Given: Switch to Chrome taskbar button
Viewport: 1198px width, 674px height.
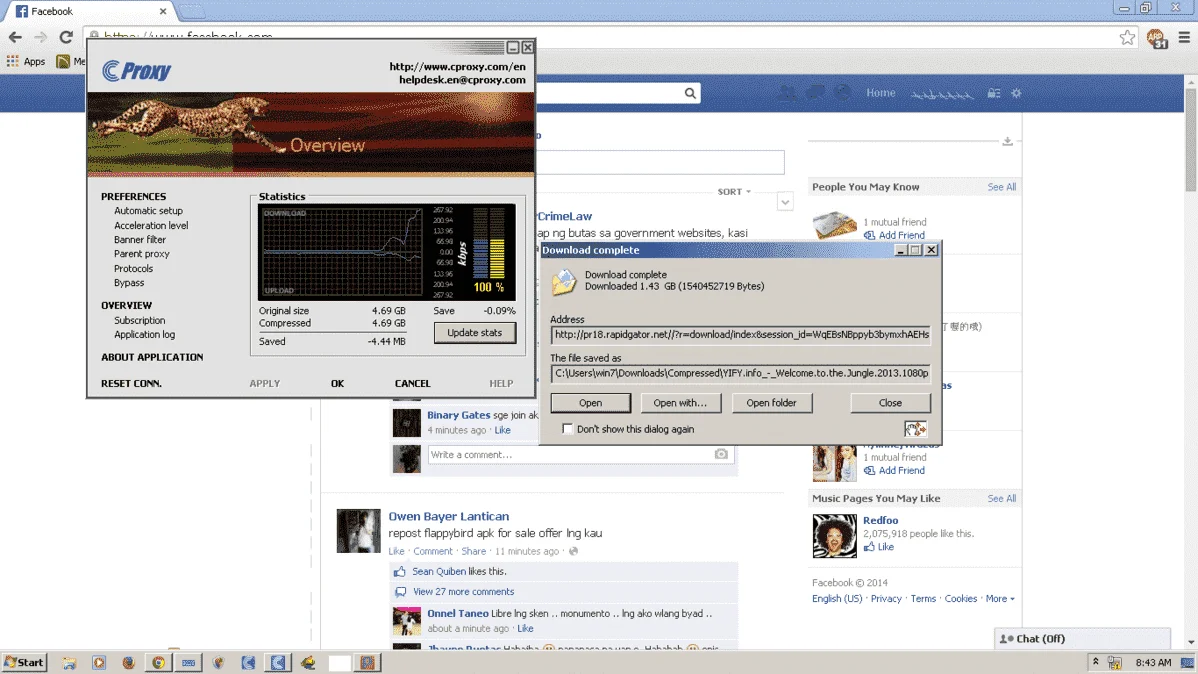Looking at the screenshot, I should (158, 663).
